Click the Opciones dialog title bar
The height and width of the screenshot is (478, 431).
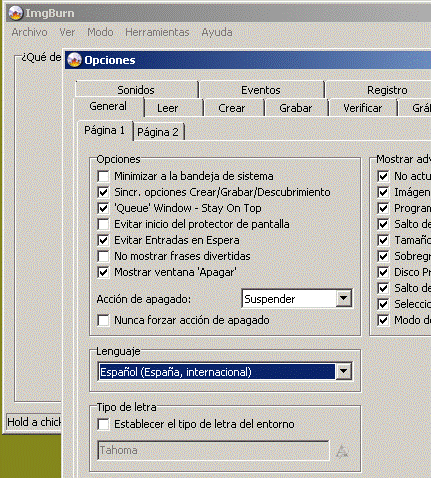248,60
